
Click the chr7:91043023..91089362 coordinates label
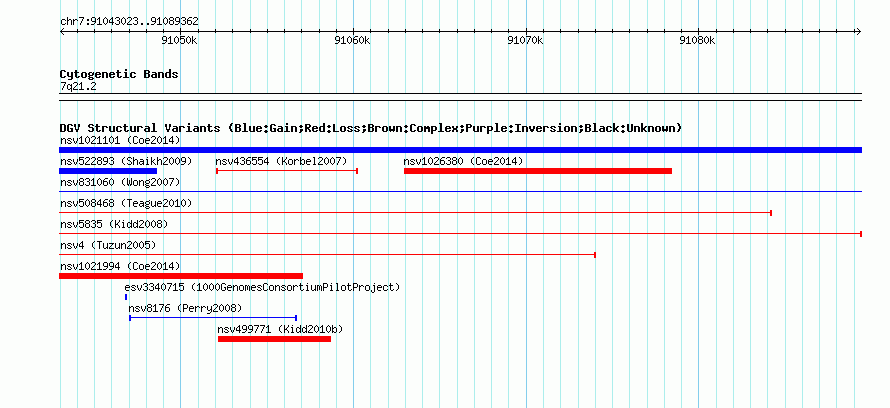[129, 22]
